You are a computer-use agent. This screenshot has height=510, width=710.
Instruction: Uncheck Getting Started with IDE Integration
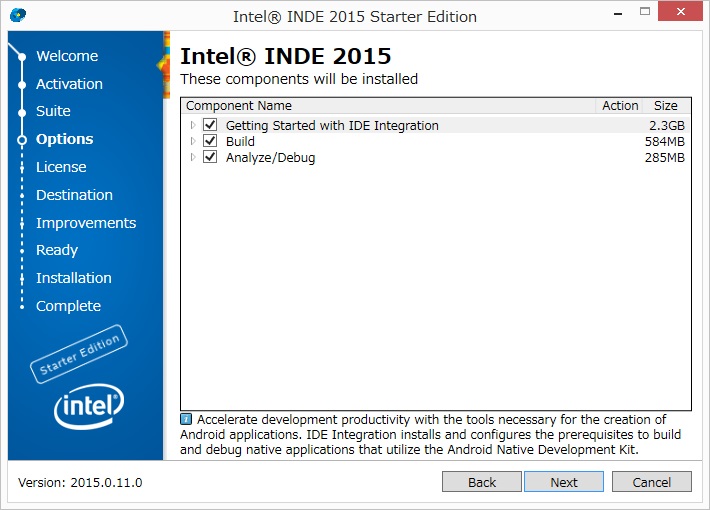(x=210, y=125)
